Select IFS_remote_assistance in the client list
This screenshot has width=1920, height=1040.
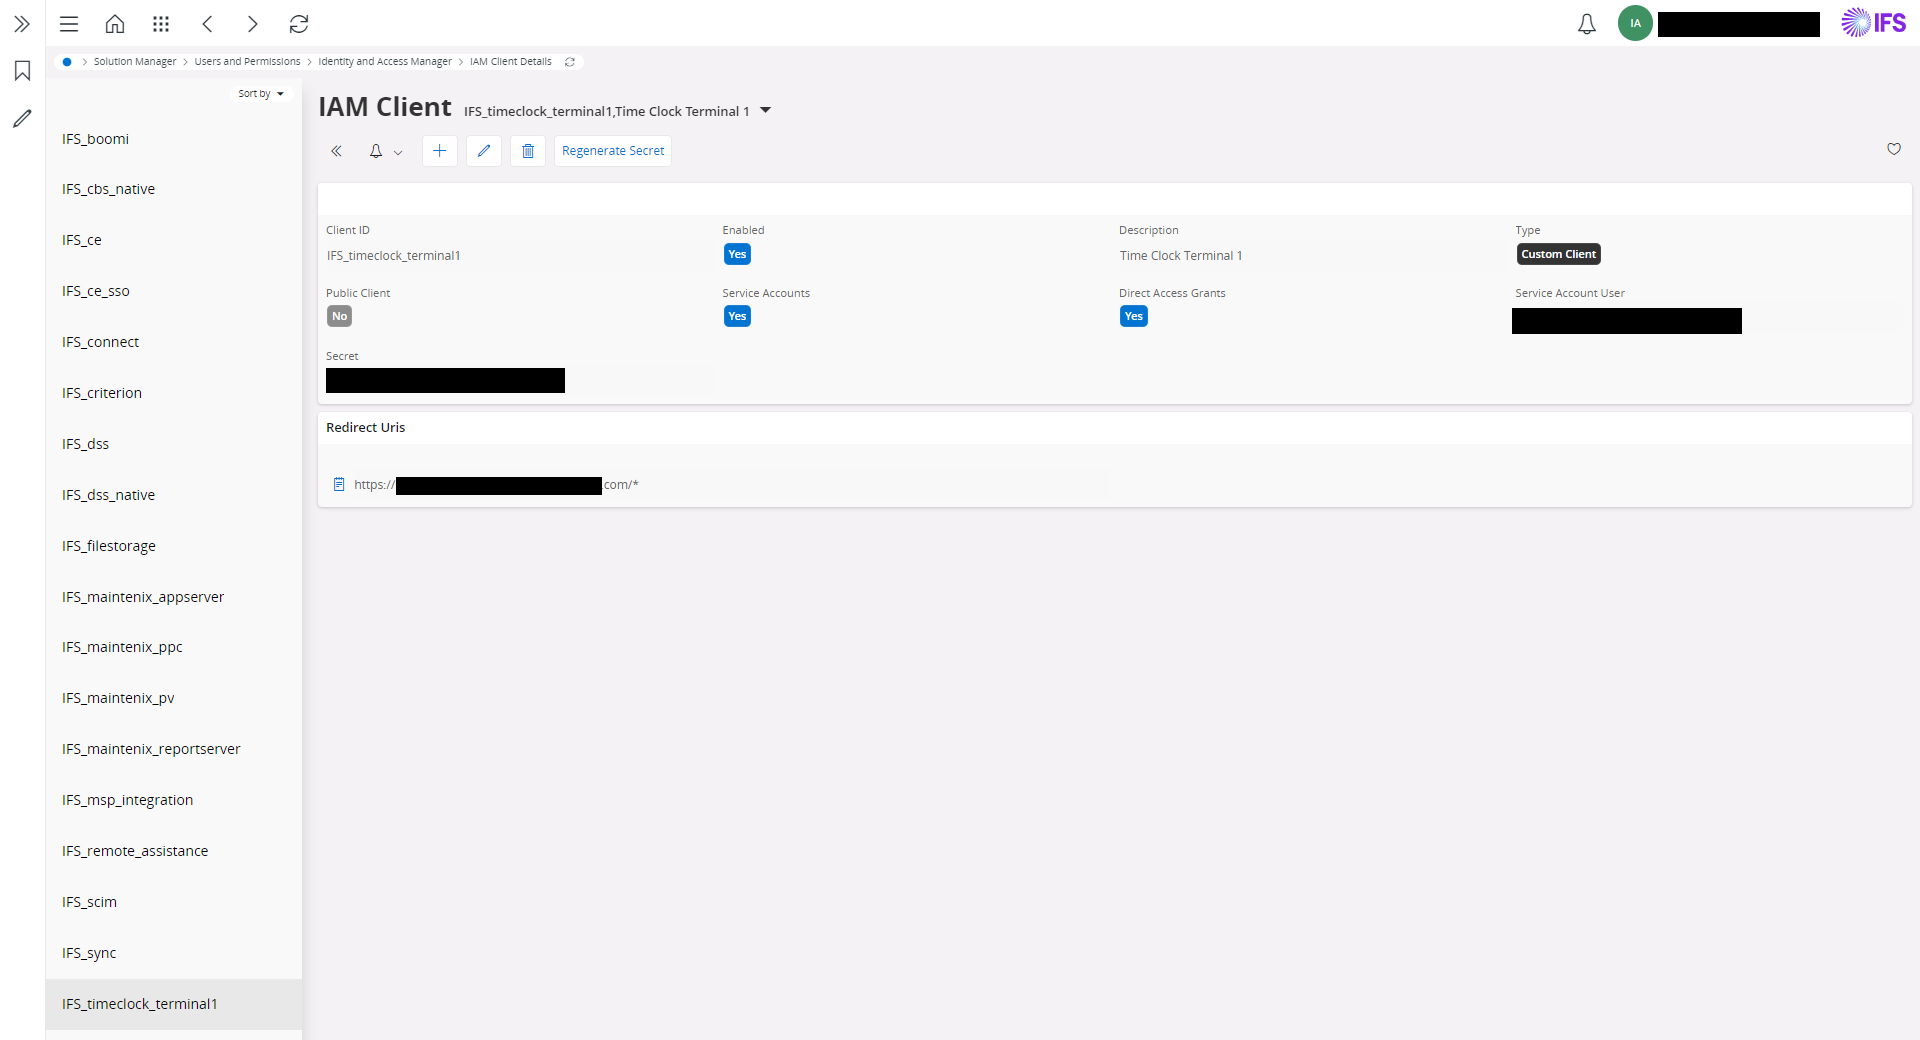pos(174,851)
